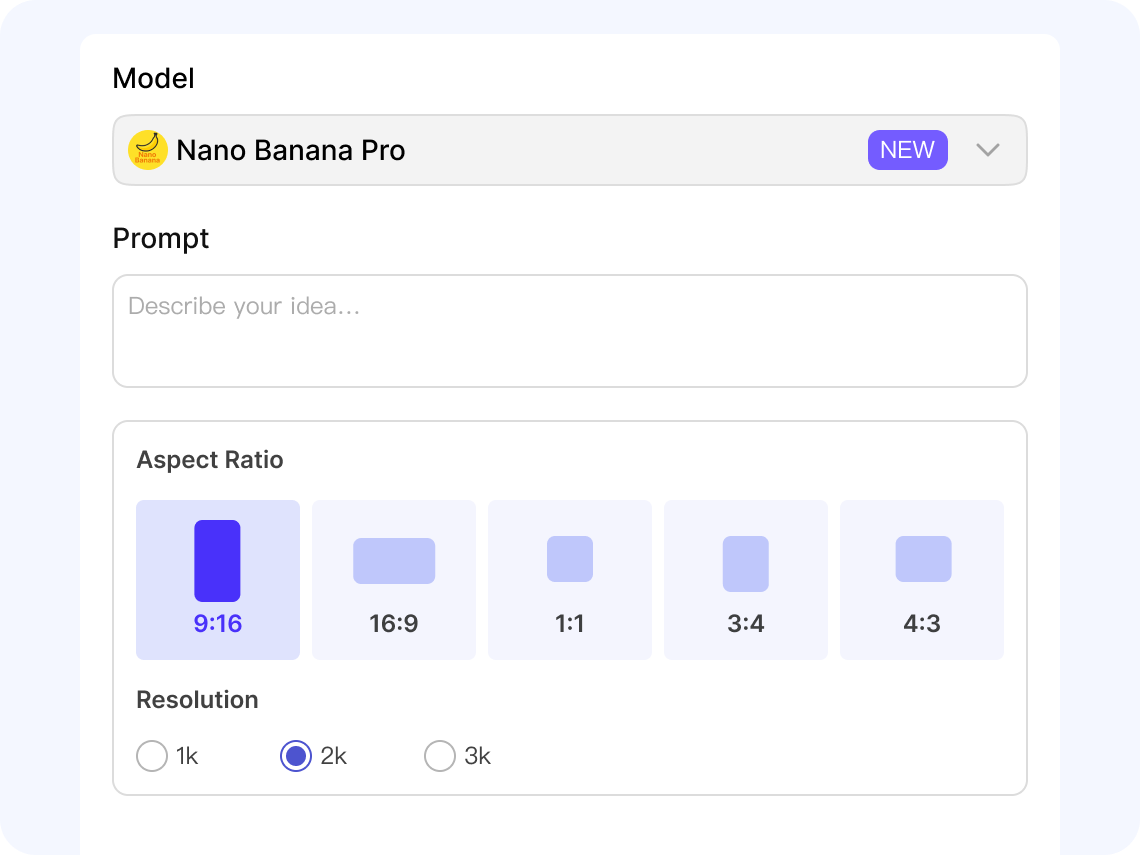
Task: Click the 3:4 ratio text label
Action: click(746, 624)
